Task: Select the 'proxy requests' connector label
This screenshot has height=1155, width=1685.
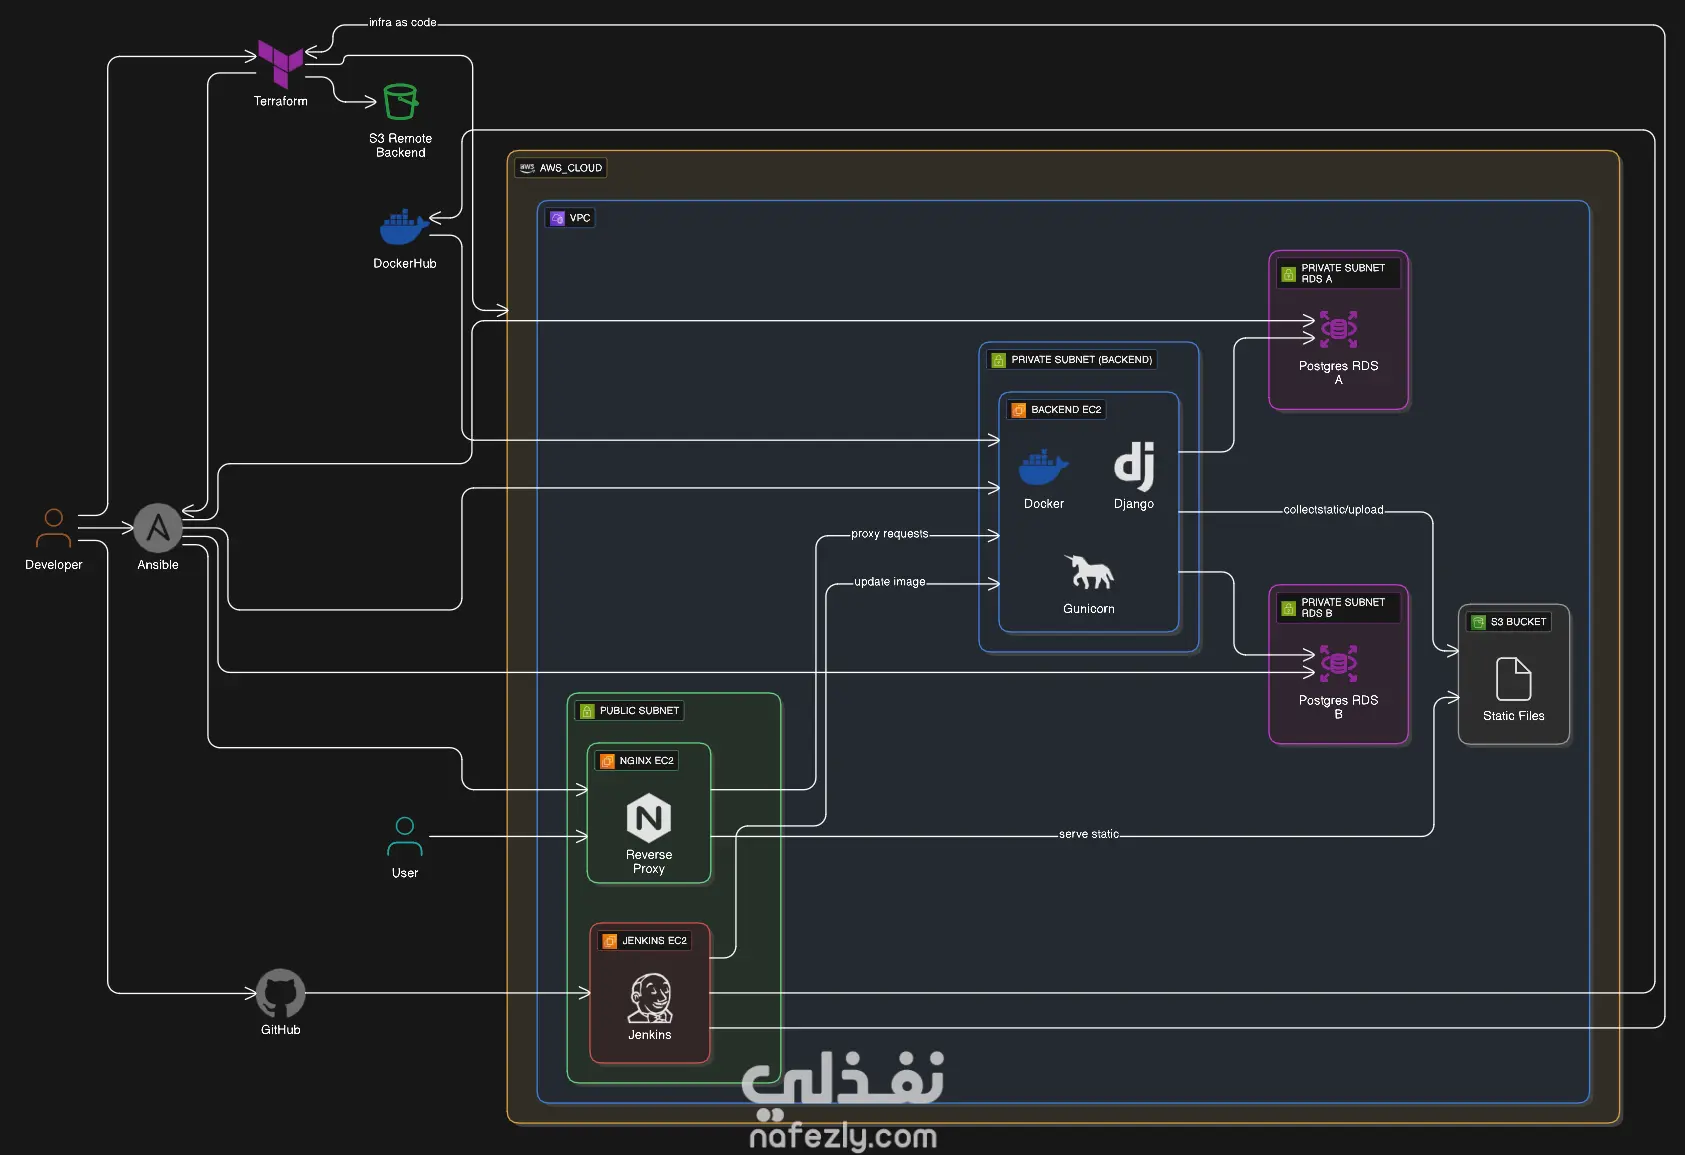Action: point(890,534)
